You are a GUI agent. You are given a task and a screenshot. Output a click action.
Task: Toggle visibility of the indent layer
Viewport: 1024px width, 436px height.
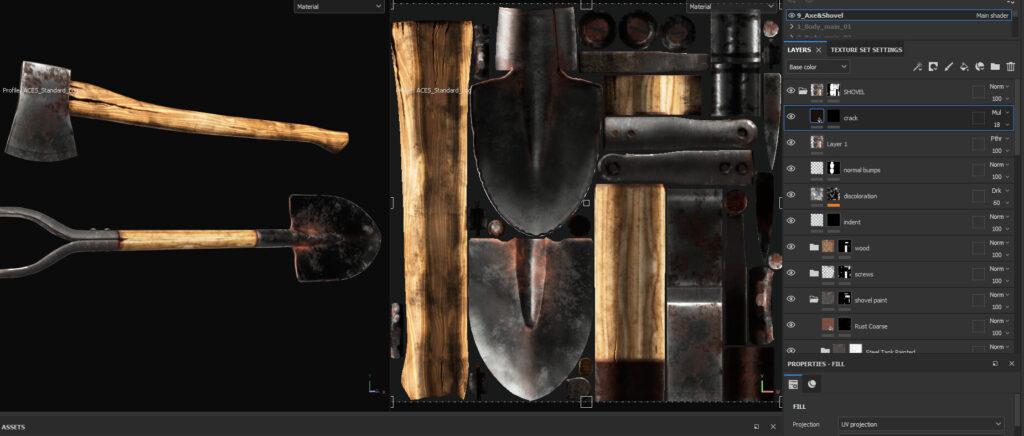(x=791, y=221)
